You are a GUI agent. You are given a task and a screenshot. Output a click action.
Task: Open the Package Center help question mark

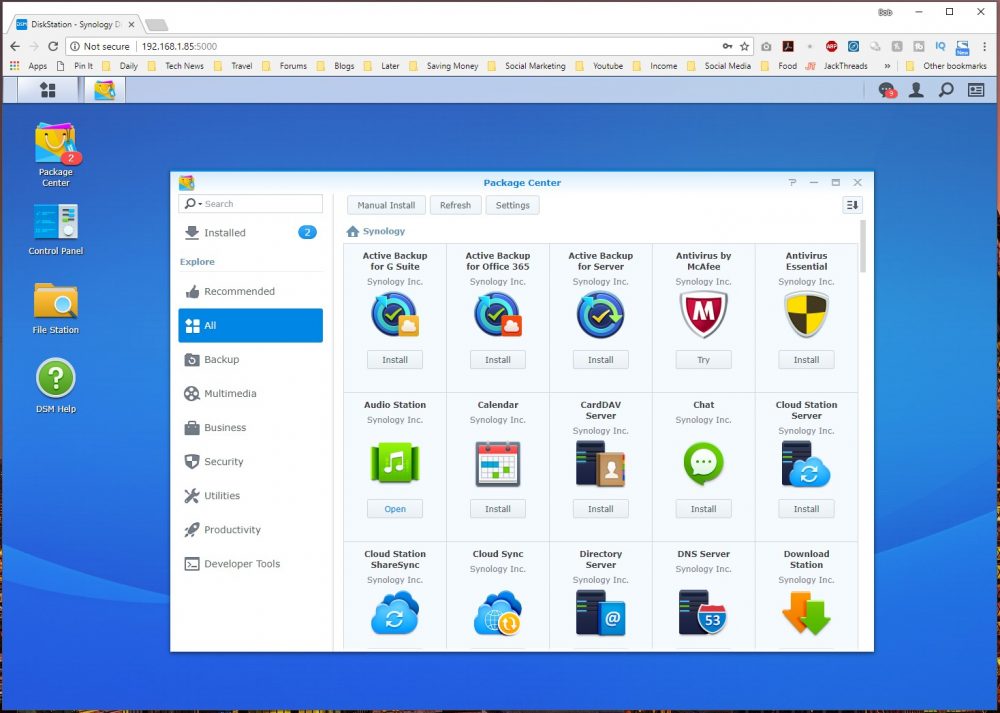(792, 182)
